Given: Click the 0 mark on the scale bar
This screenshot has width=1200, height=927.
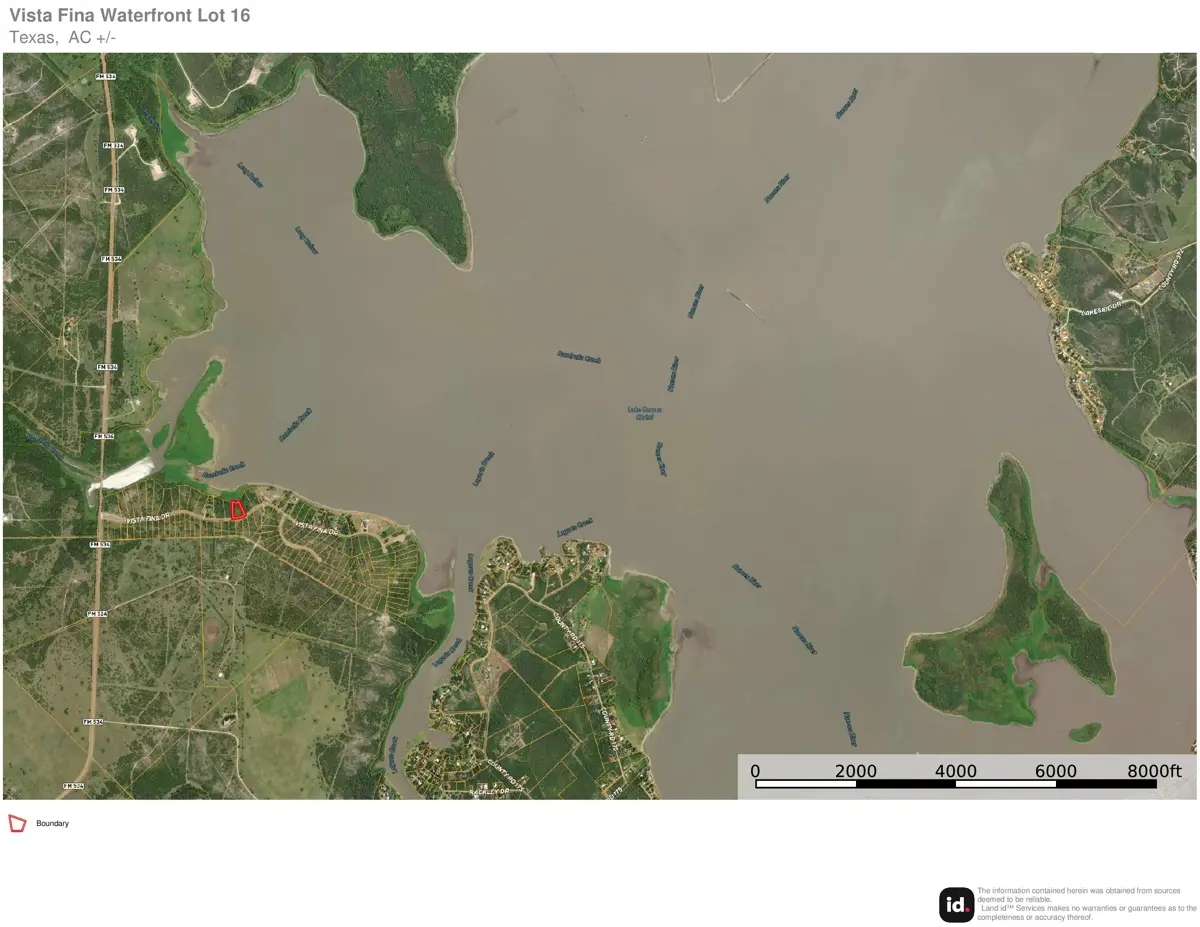Looking at the screenshot, I should point(755,771).
